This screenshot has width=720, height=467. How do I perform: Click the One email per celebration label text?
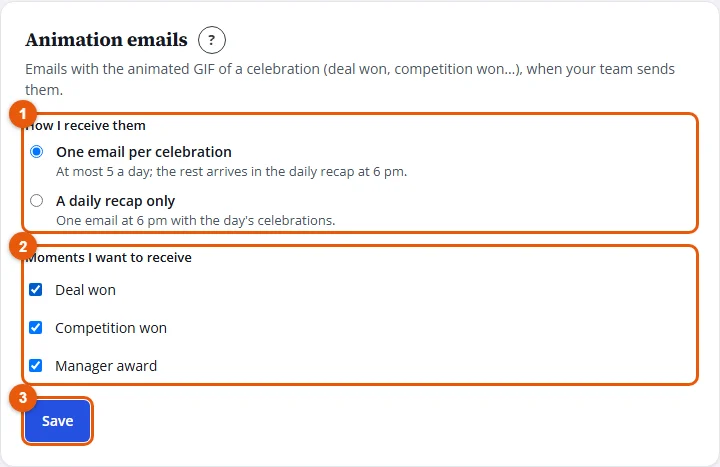(144, 152)
